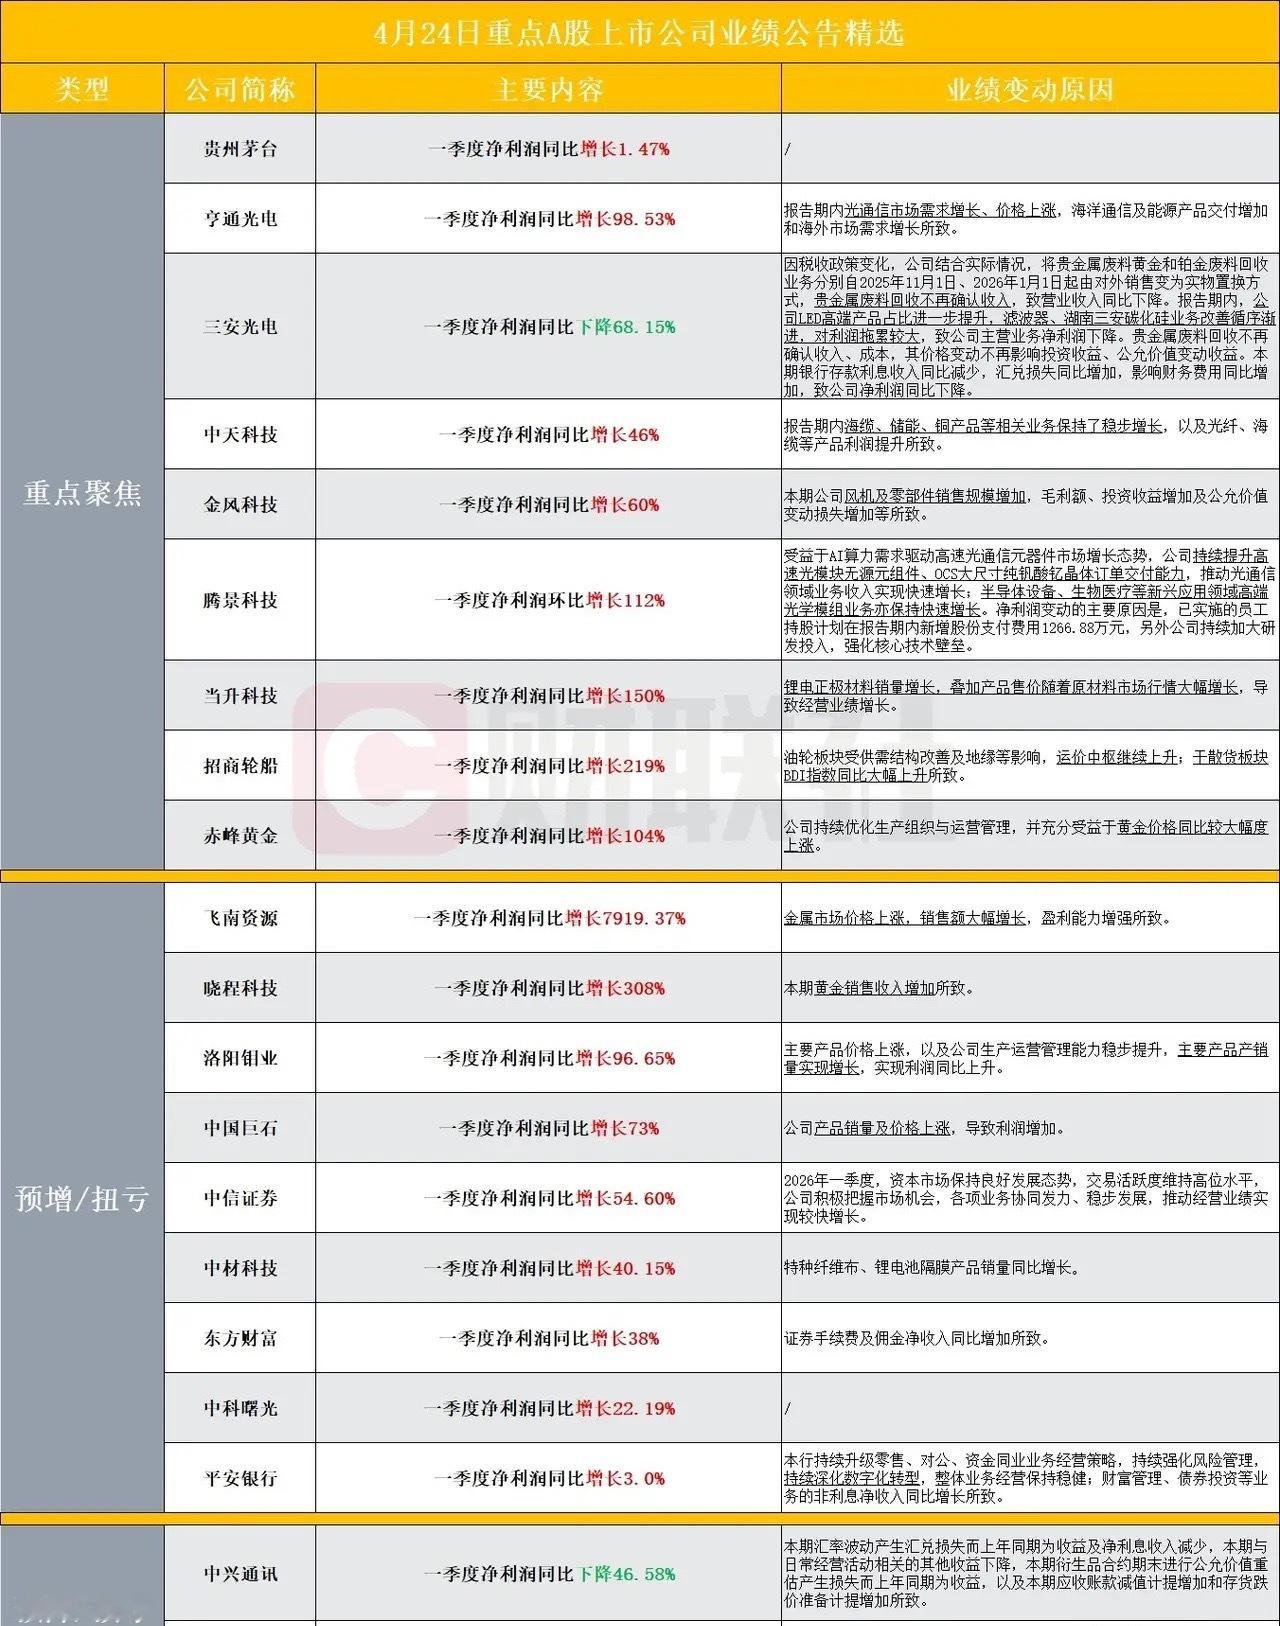Click the '类型' column header
The width and height of the screenshot is (1280, 1626).
(x=82, y=89)
